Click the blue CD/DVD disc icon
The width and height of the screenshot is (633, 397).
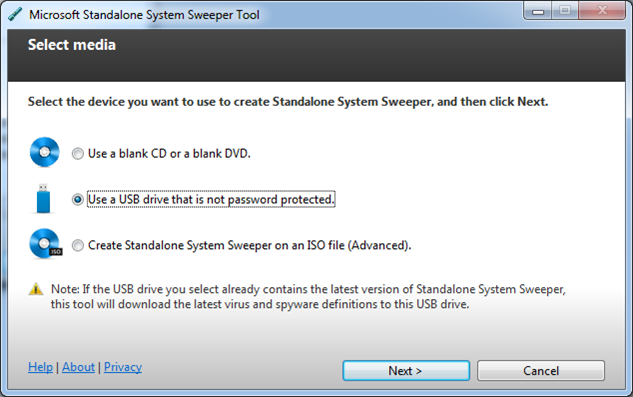coord(44,152)
